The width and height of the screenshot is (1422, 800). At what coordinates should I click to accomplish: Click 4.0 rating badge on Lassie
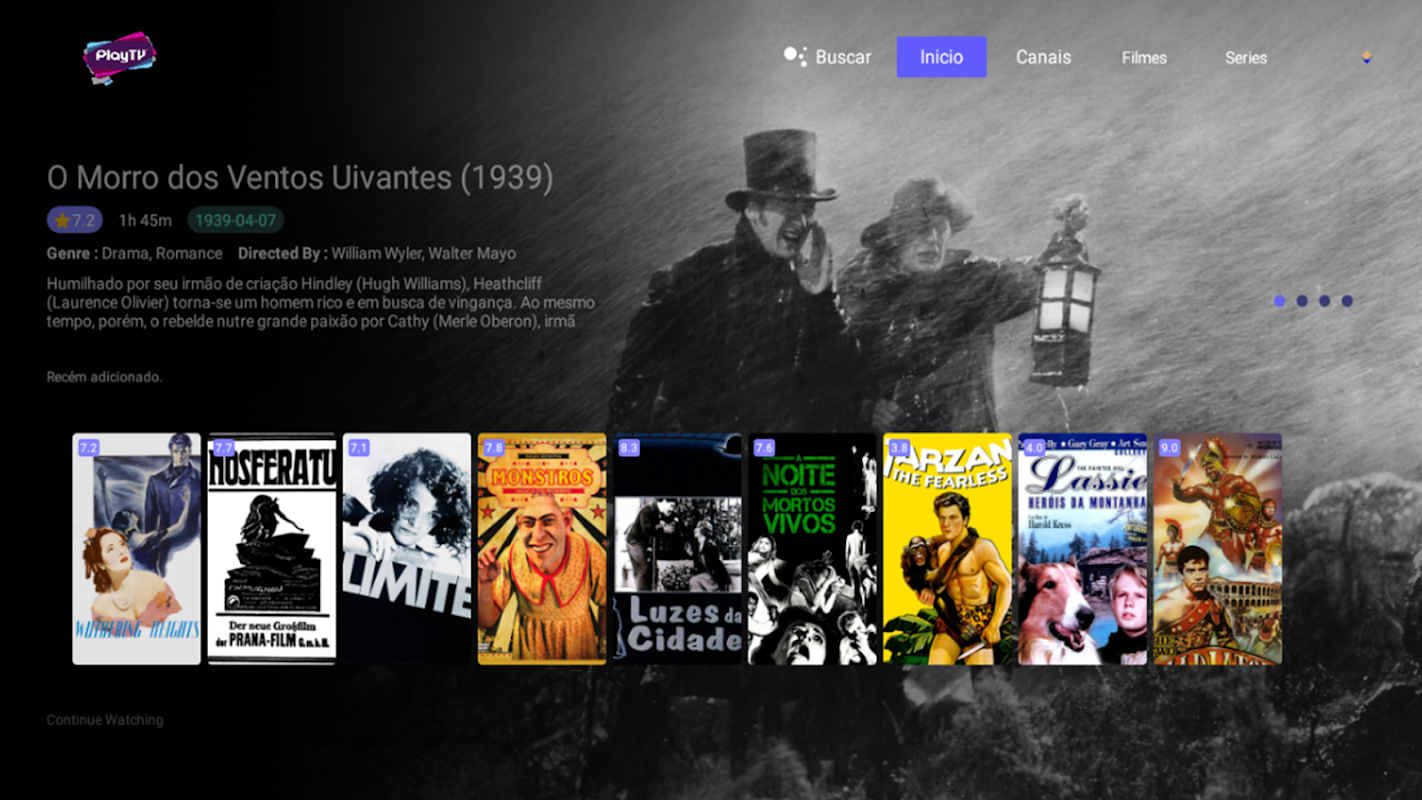(1034, 448)
